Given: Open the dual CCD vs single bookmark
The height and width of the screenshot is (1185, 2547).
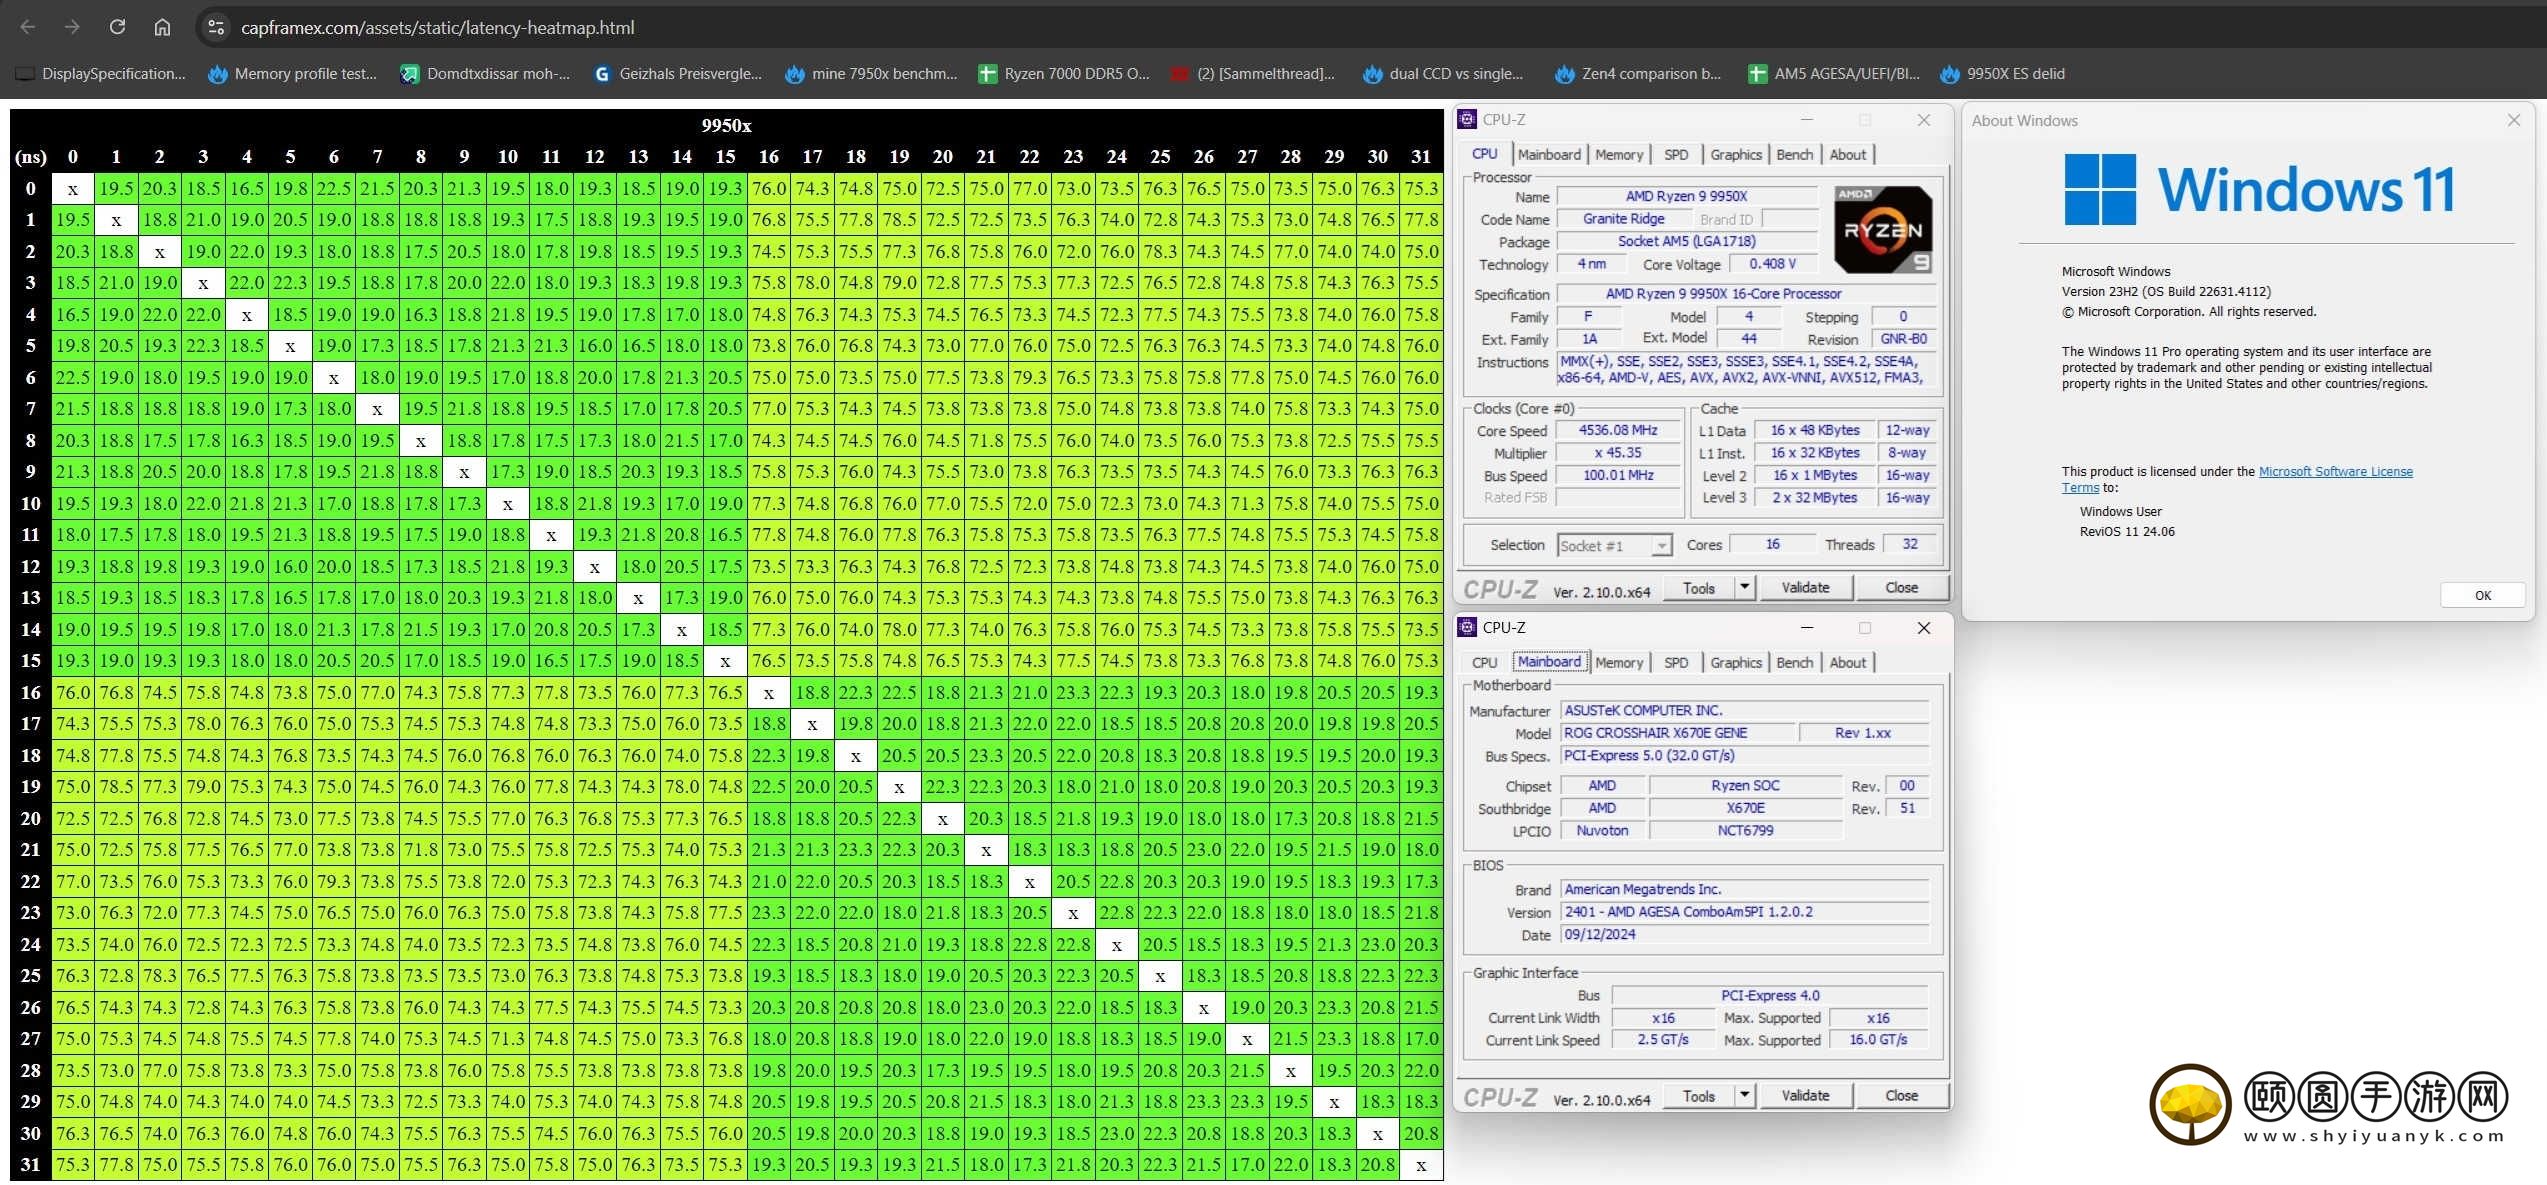Looking at the screenshot, I should tap(1444, 73).
